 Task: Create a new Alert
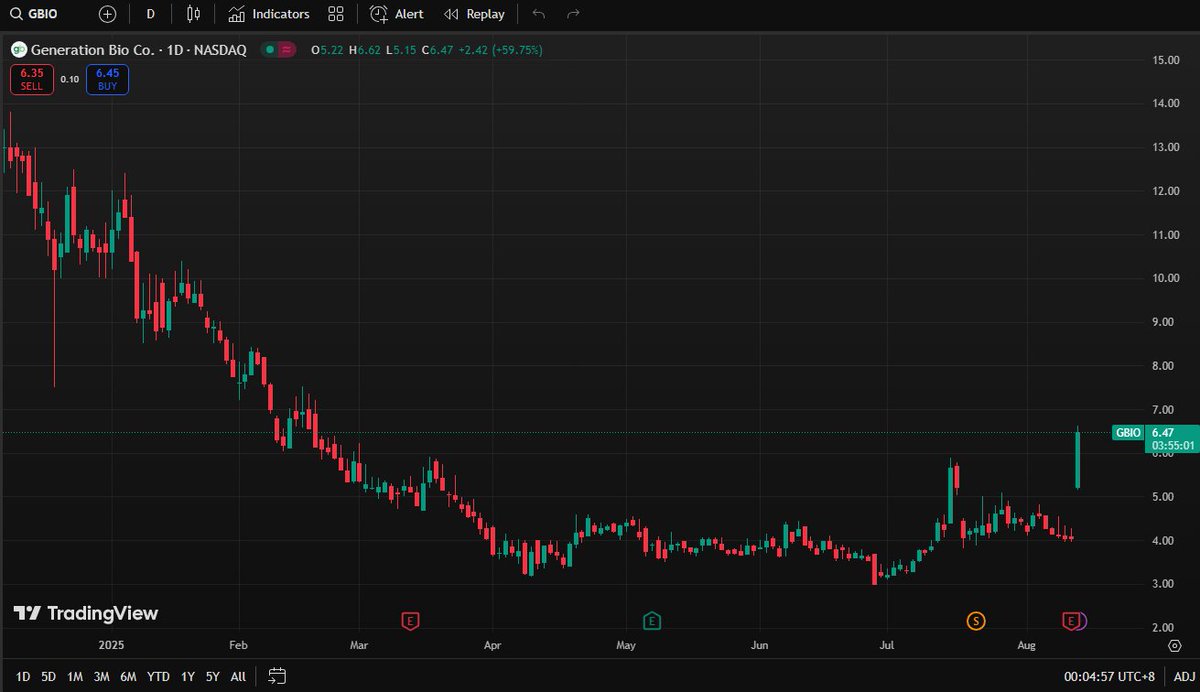(397, 14)
